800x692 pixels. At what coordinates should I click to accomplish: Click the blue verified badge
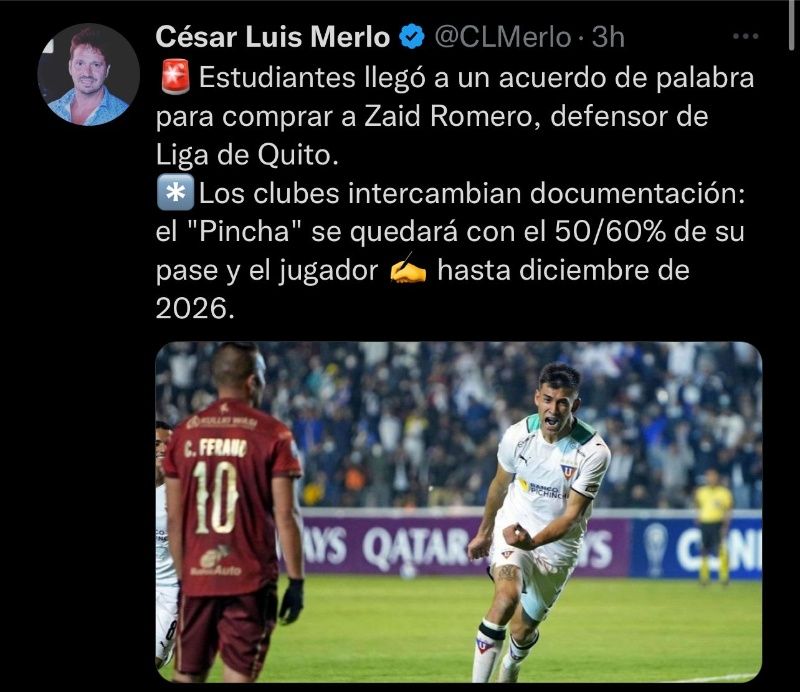(x=412, y=37)
